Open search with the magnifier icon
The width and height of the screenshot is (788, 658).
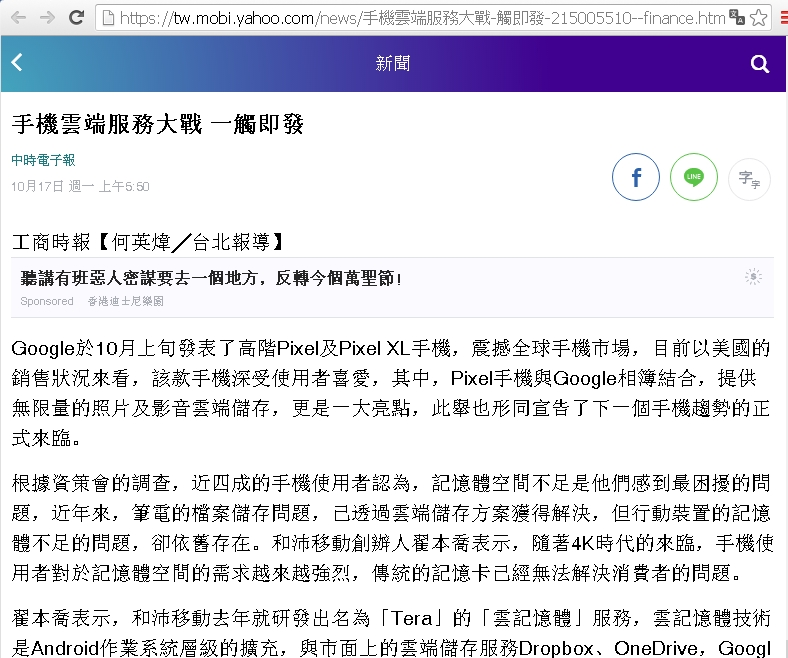click(x=759, y=64)
